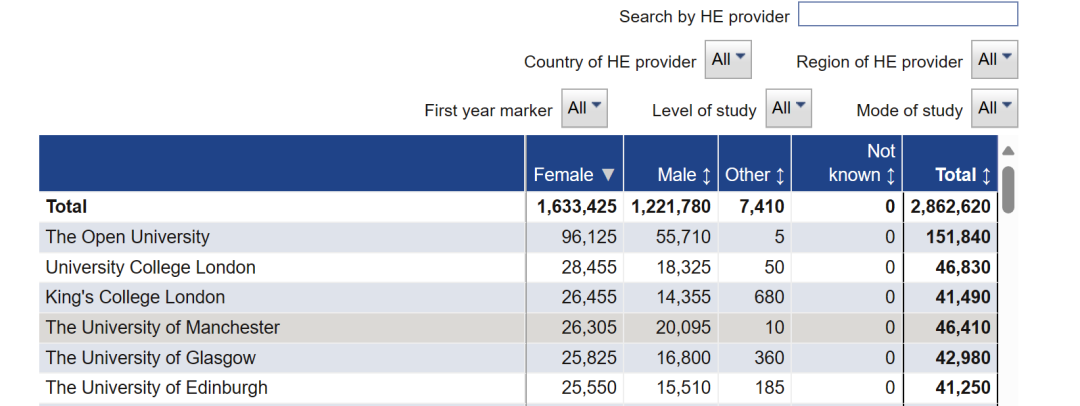Click King's College female count 26,455
Viewport: 1080px width, 406px height.
(x=589, y=298)
